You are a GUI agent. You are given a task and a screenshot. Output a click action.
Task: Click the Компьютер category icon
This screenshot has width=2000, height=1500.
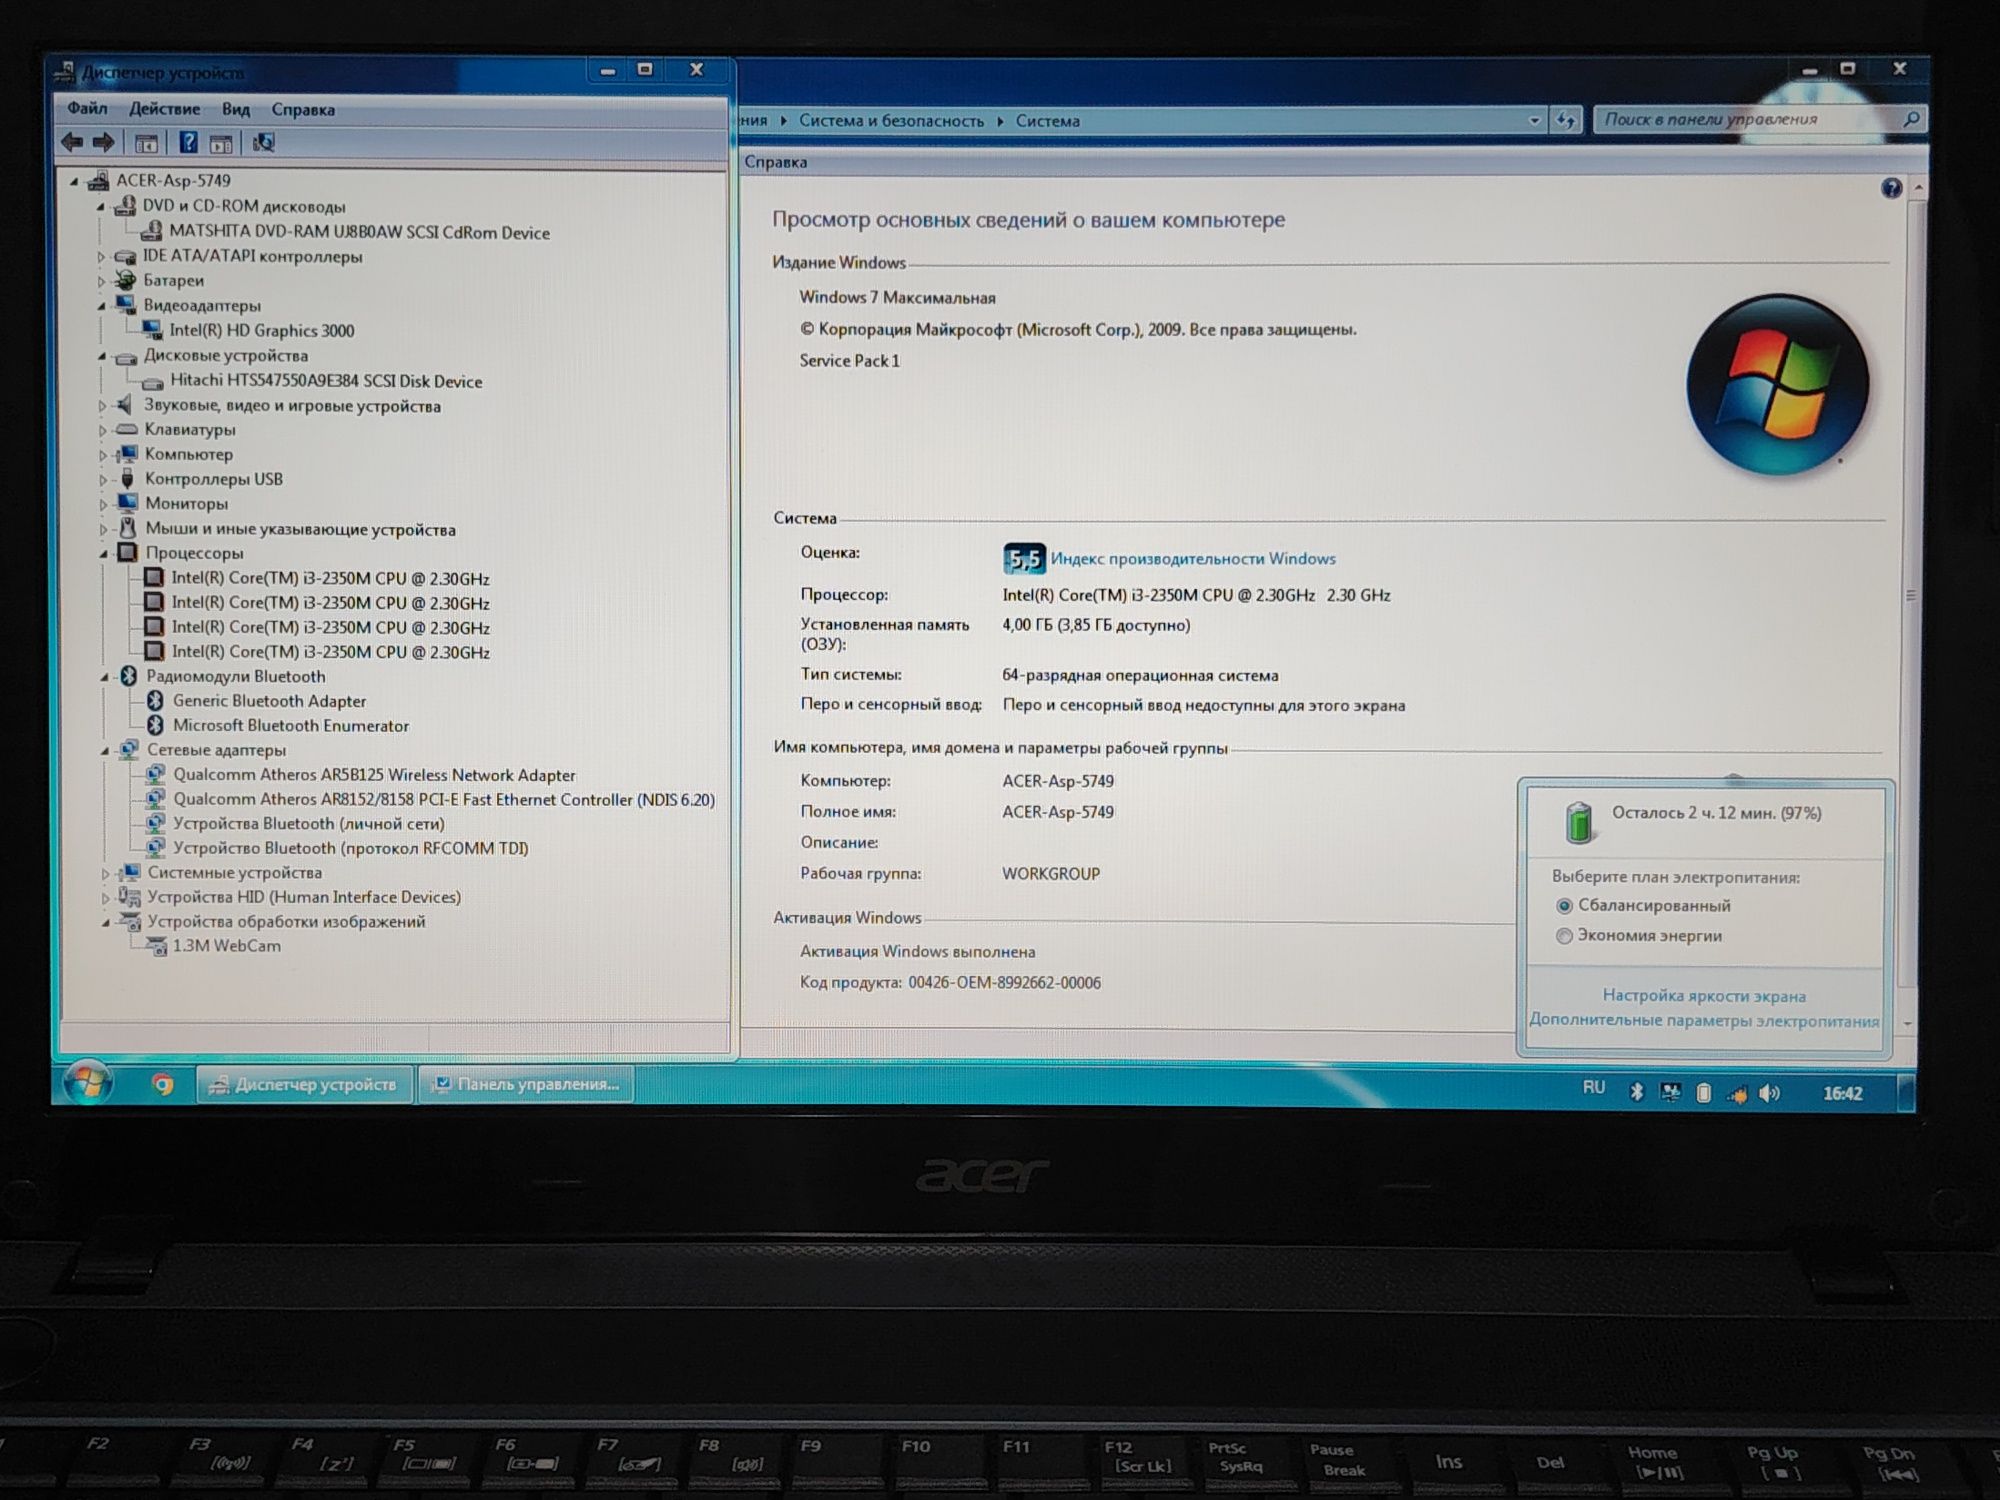(127, 454)
